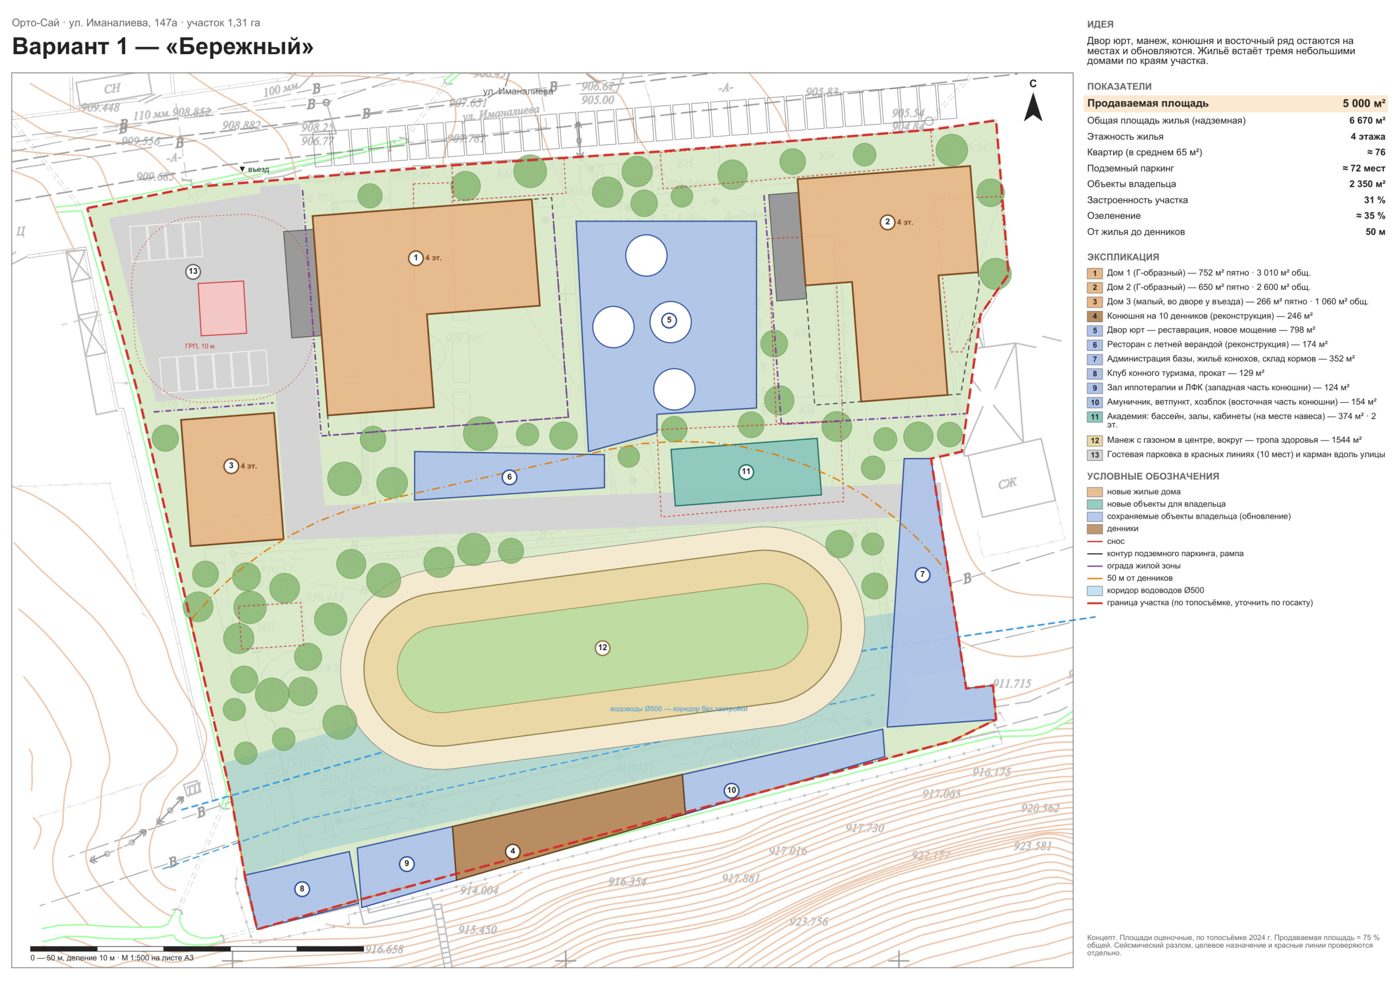Select circled marker 2 on the eastern house
The height and width of the screenshot is (990, 1400).
pos(887,222)
